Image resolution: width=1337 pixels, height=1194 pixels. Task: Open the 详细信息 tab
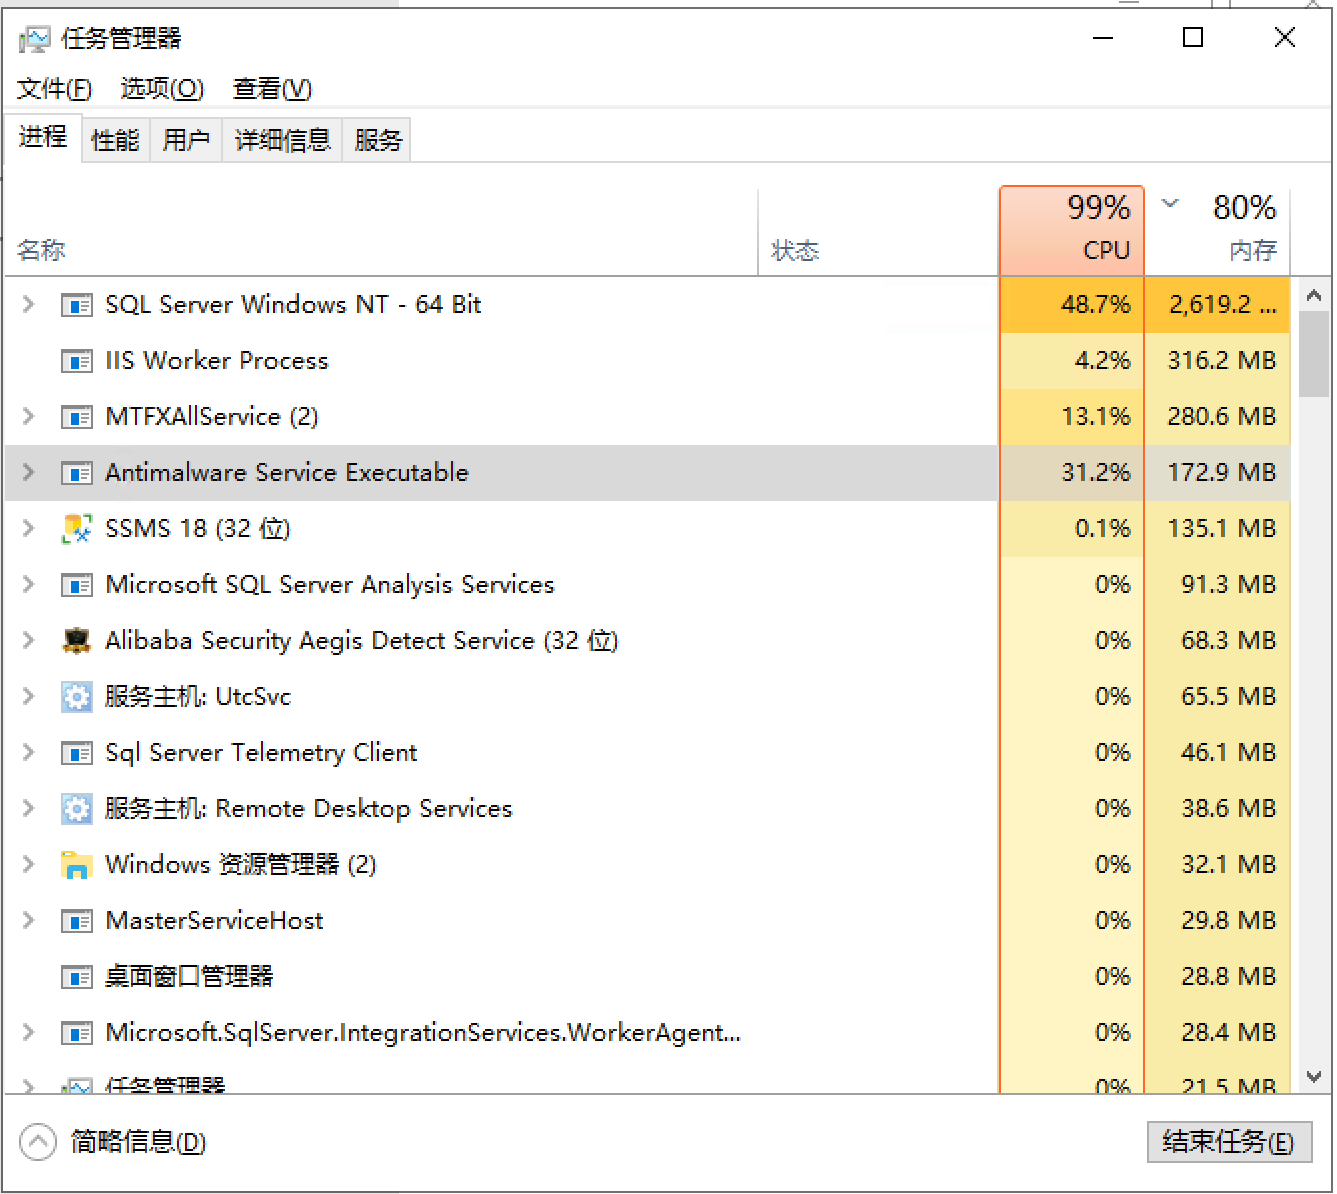click(x=282, y=140)
